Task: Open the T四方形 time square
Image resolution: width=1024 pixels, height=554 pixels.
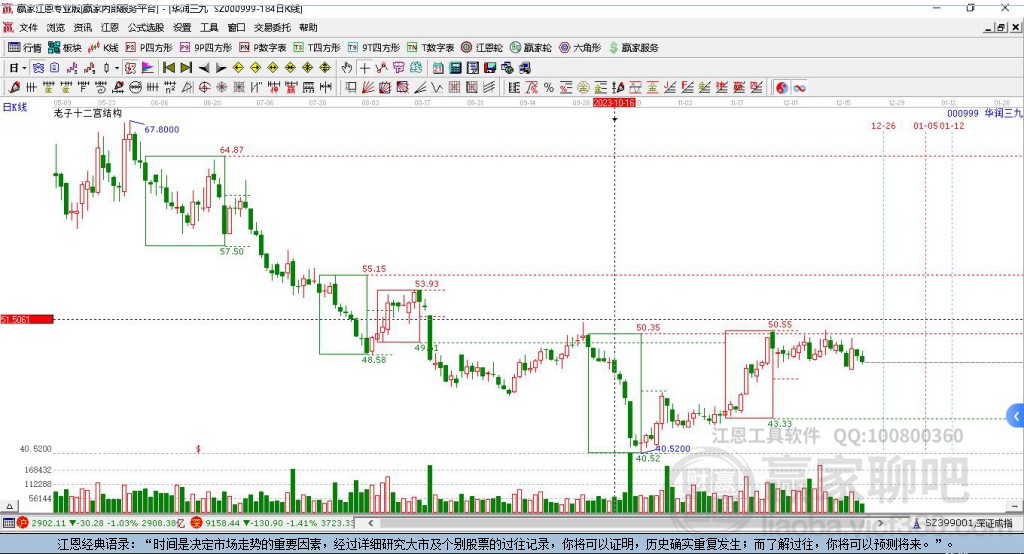Action: (x=317, y=48)
